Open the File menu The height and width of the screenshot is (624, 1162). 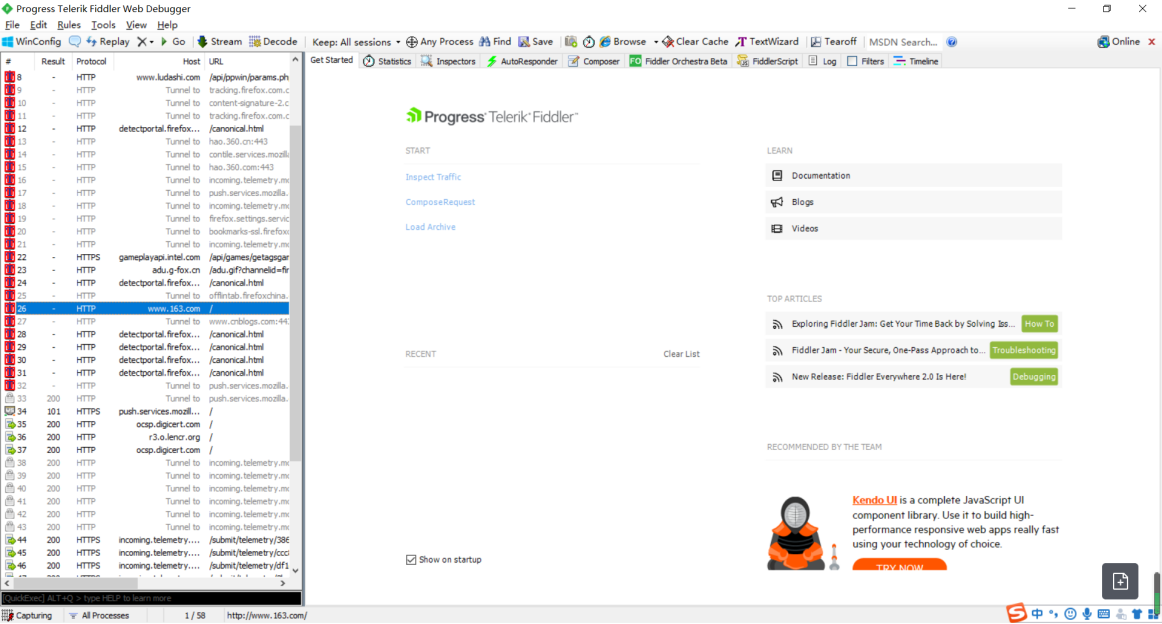pos(13,25)
